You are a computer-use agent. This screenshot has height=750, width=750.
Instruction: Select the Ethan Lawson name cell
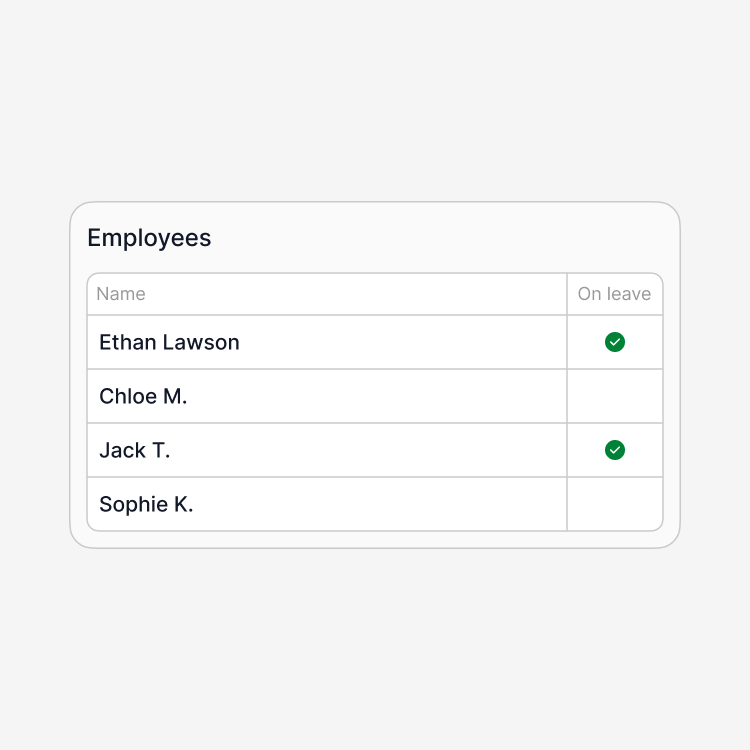tap(327, 342)
